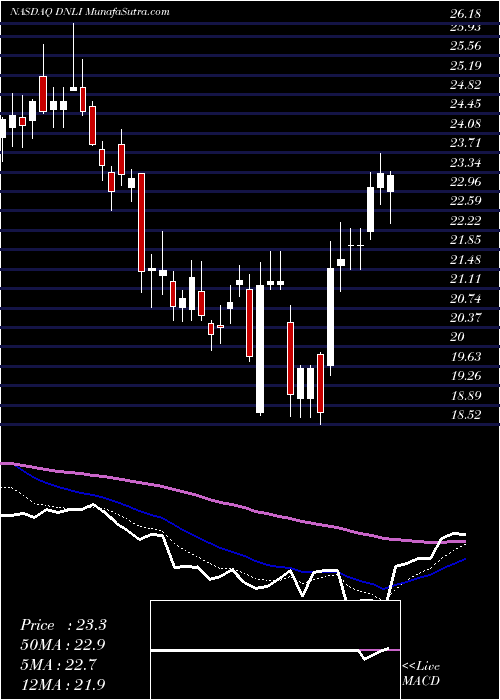The image size is (500, 700).
Task: Click the 22.59 price axis label
Action: coord(466,201)
